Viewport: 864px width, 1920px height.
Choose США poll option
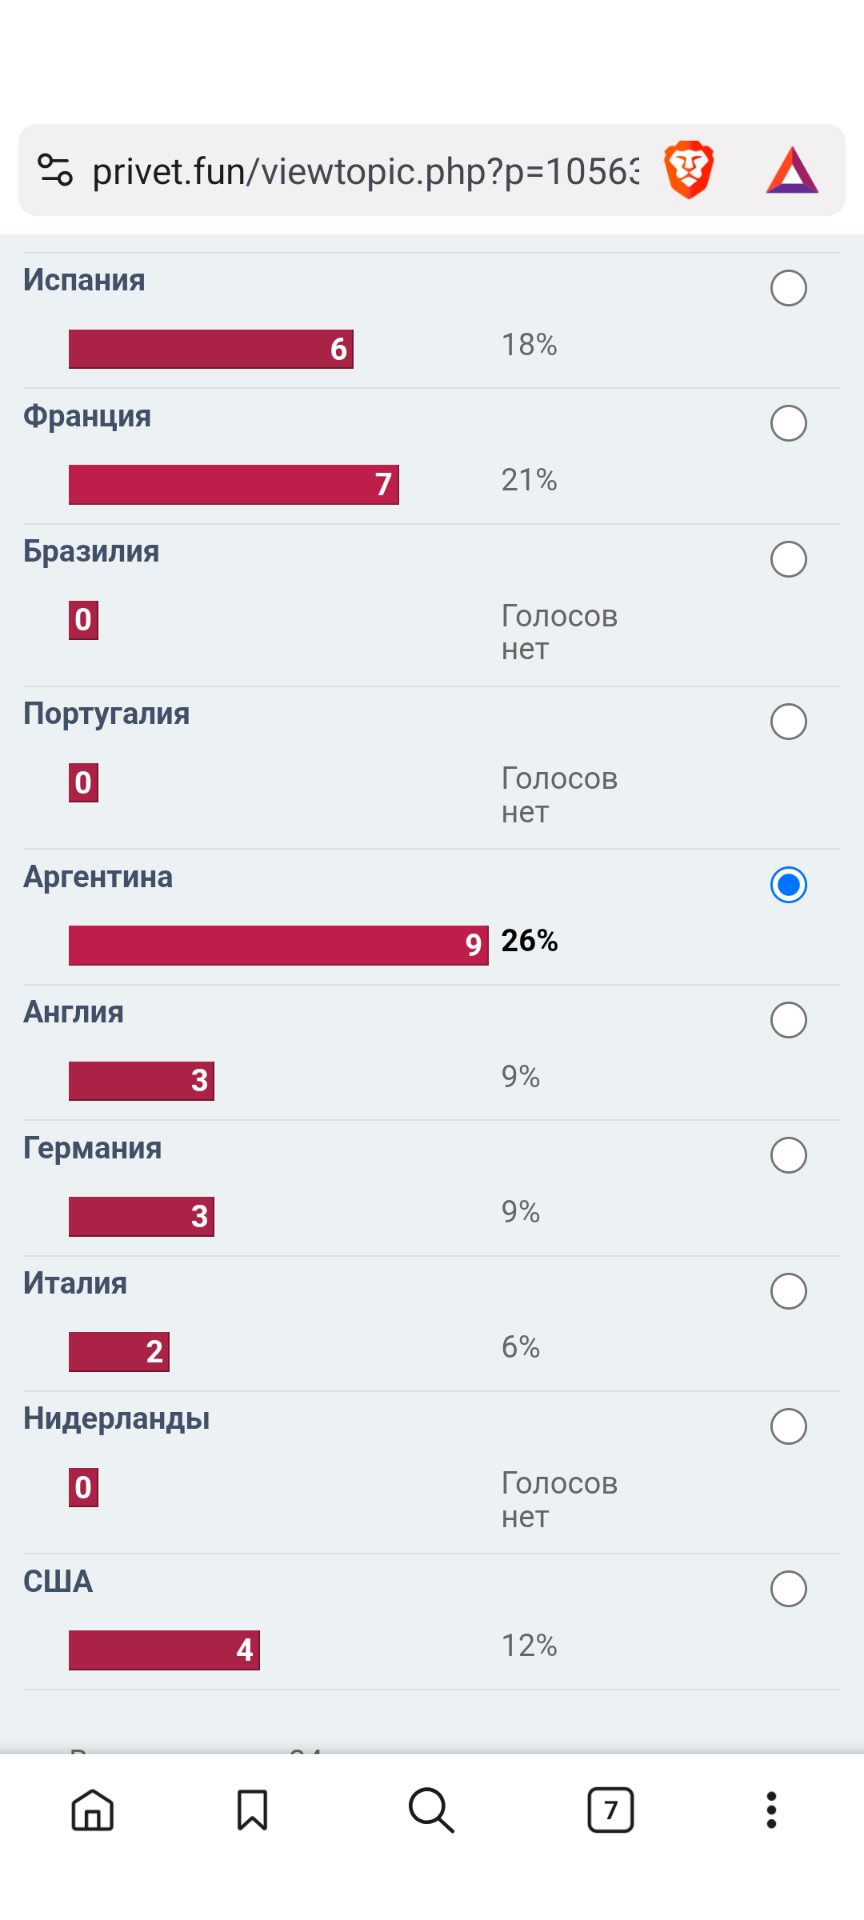(x=789, y=1588)
